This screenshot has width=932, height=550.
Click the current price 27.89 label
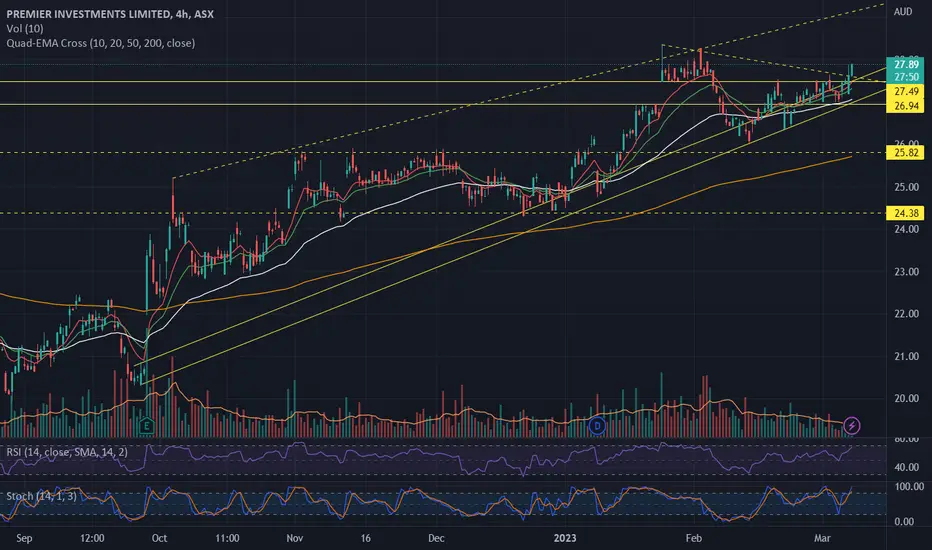(x=905, y=64)
